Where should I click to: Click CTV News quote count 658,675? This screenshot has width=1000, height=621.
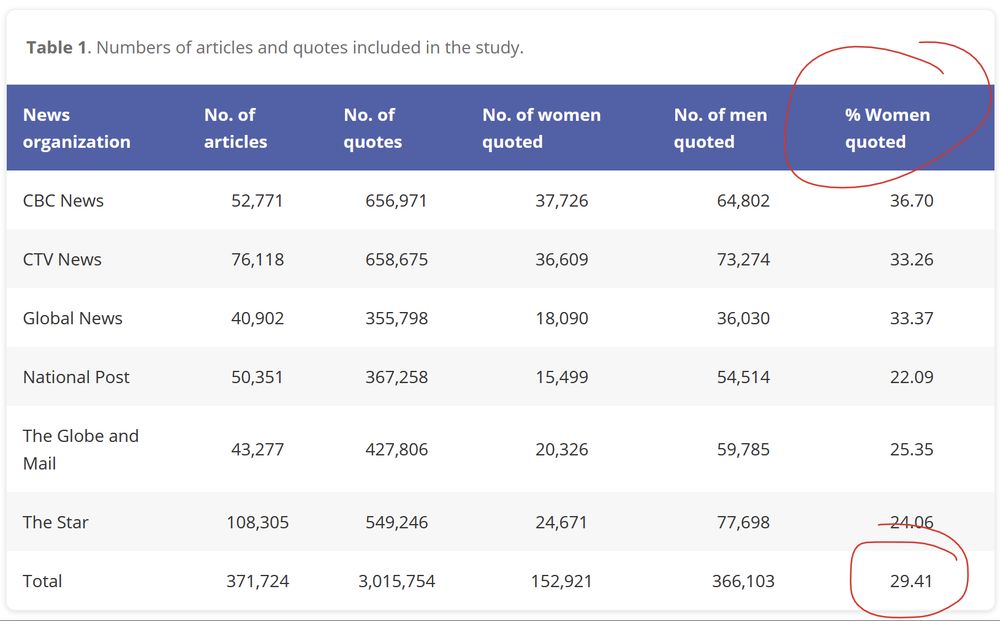(x=396, y=259)
